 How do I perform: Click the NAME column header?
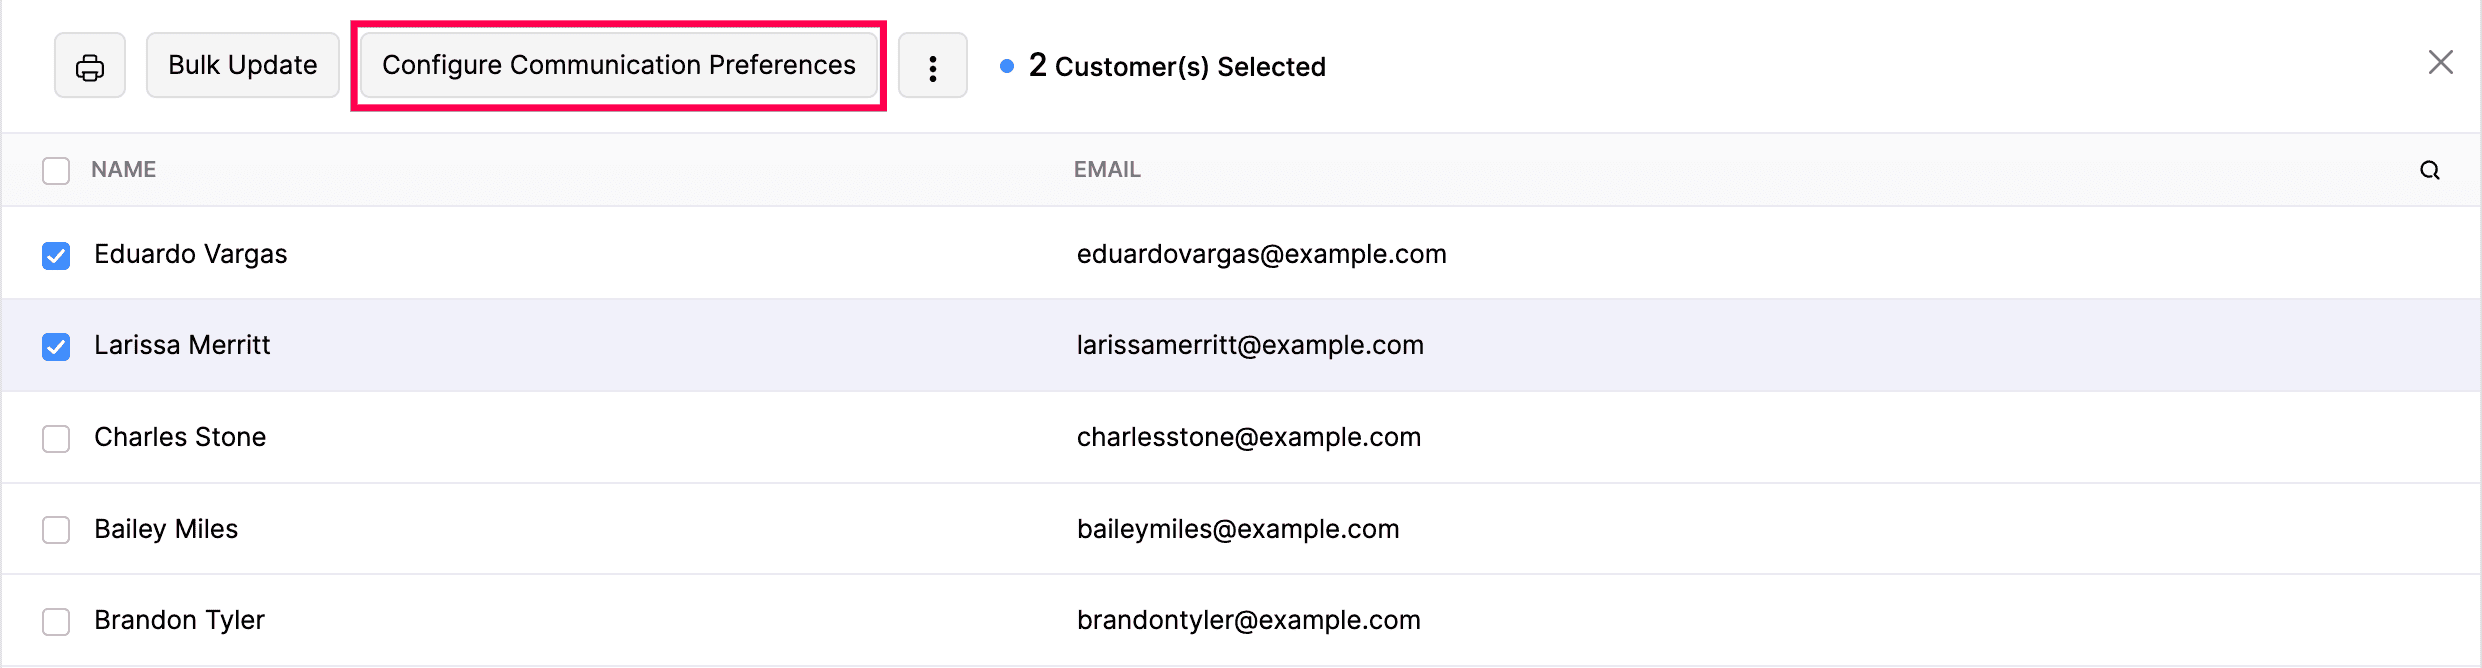click(x=123, y=170)
